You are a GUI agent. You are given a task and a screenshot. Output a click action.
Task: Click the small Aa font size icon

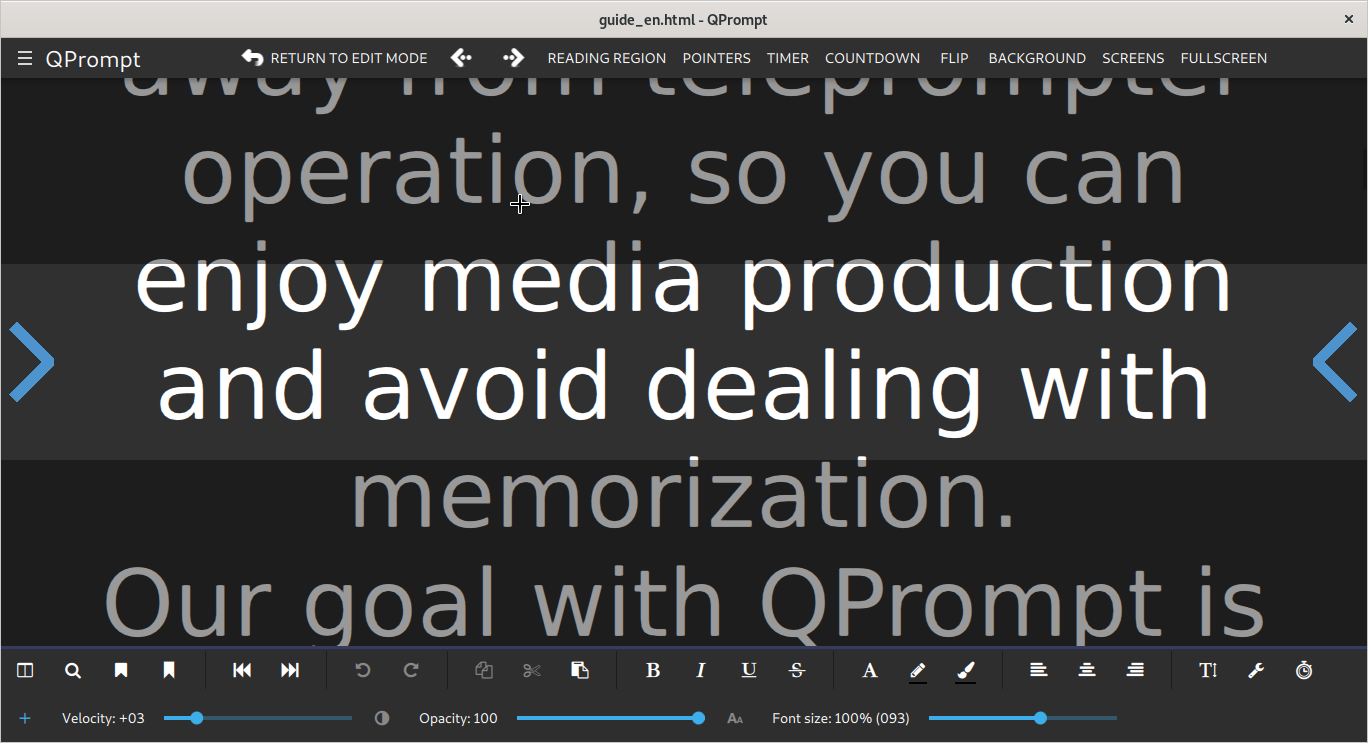(735, 718)
